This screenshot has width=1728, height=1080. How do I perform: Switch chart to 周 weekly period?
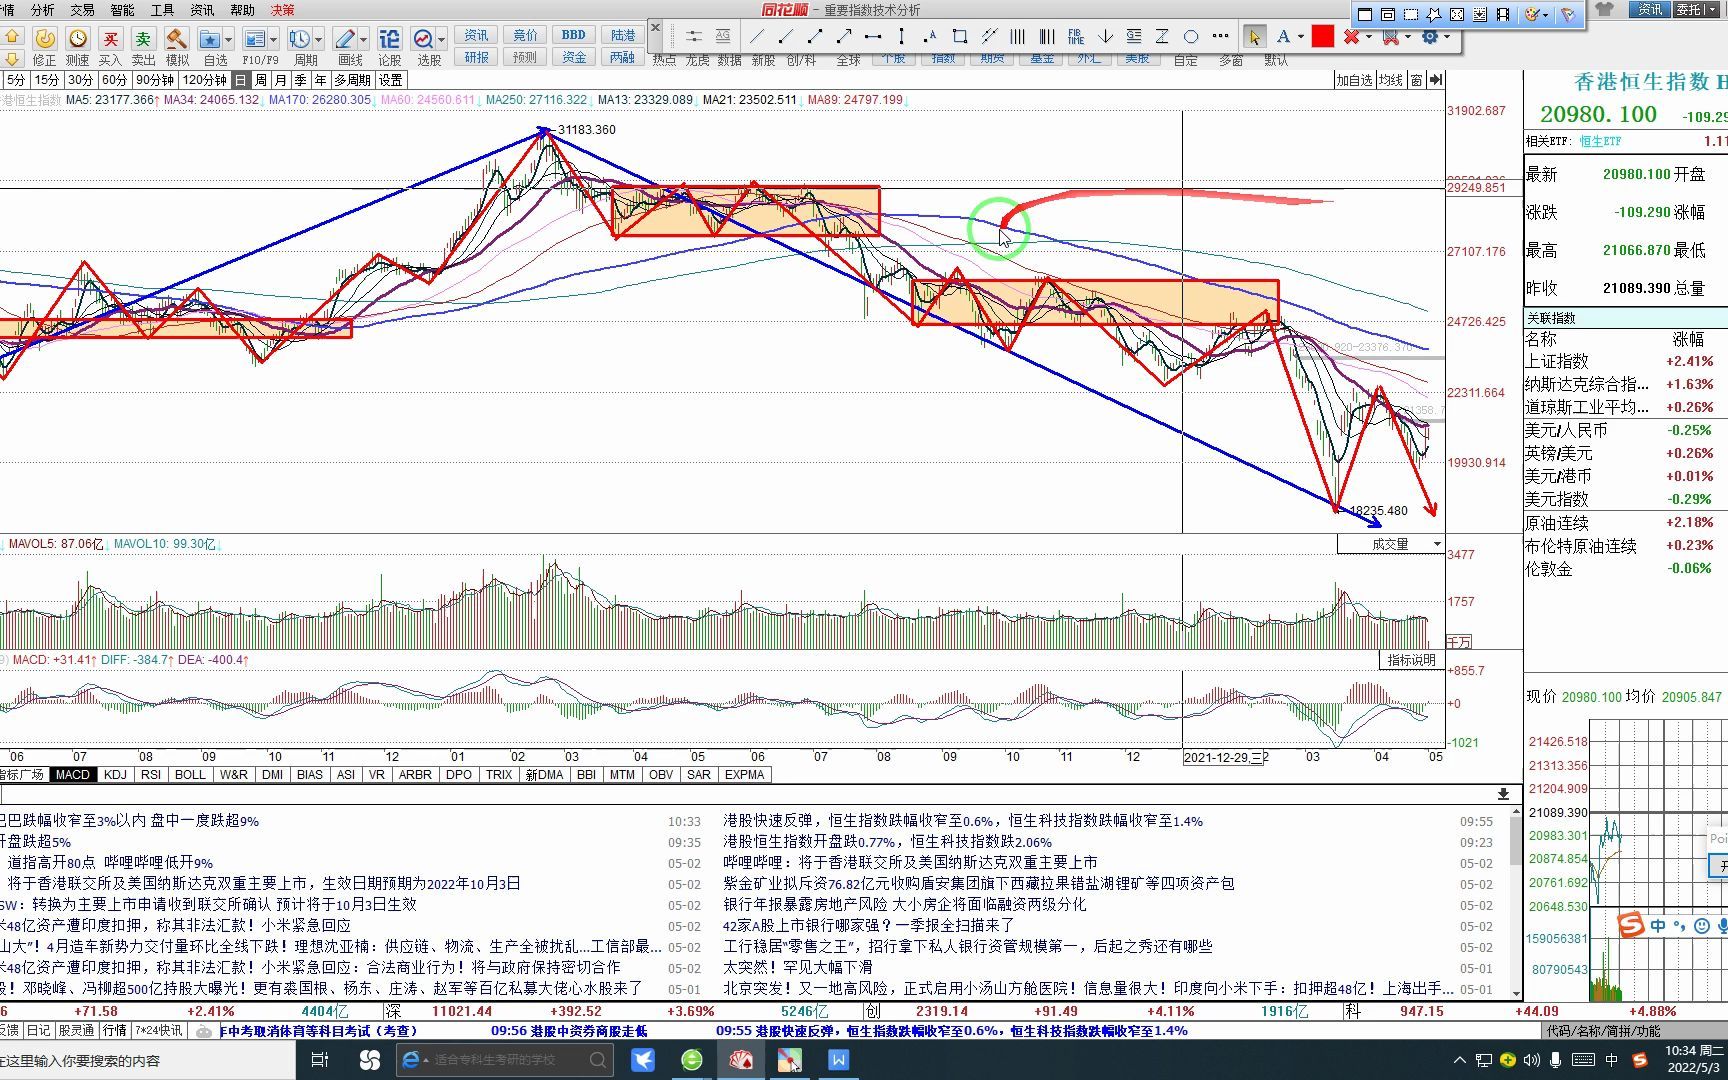coord(261,80)
